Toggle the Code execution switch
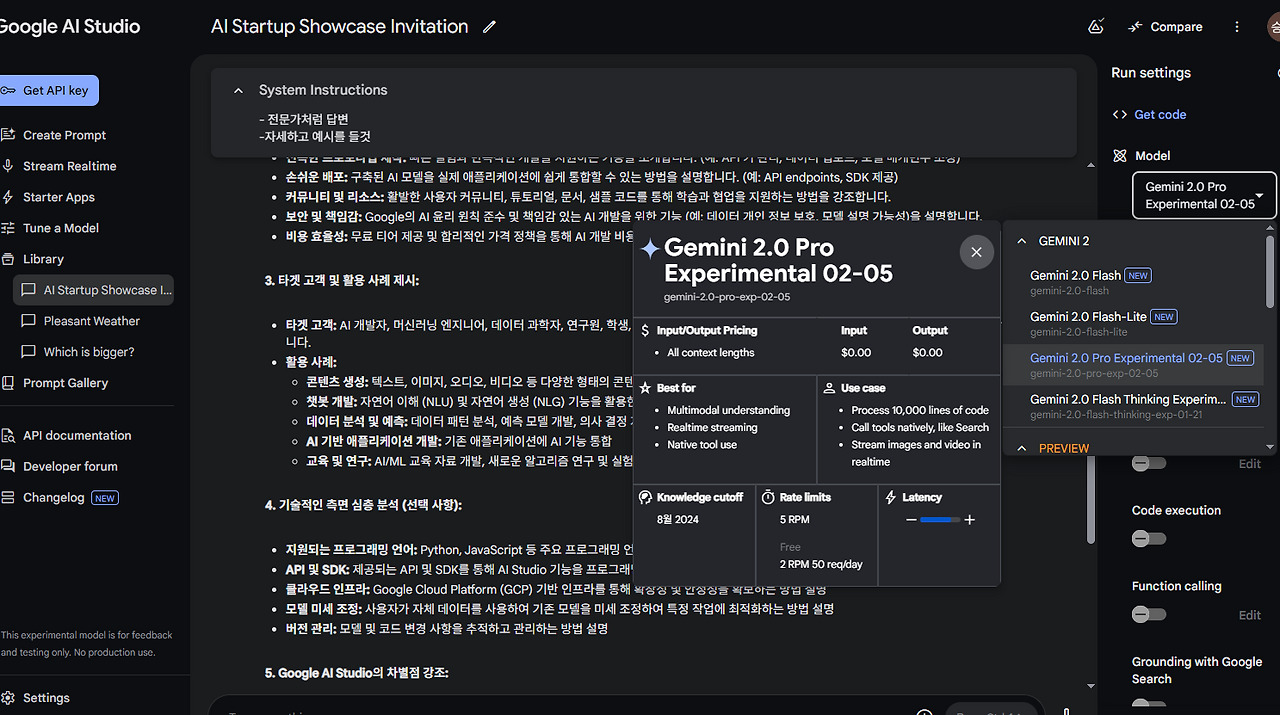 (1148, 539)
